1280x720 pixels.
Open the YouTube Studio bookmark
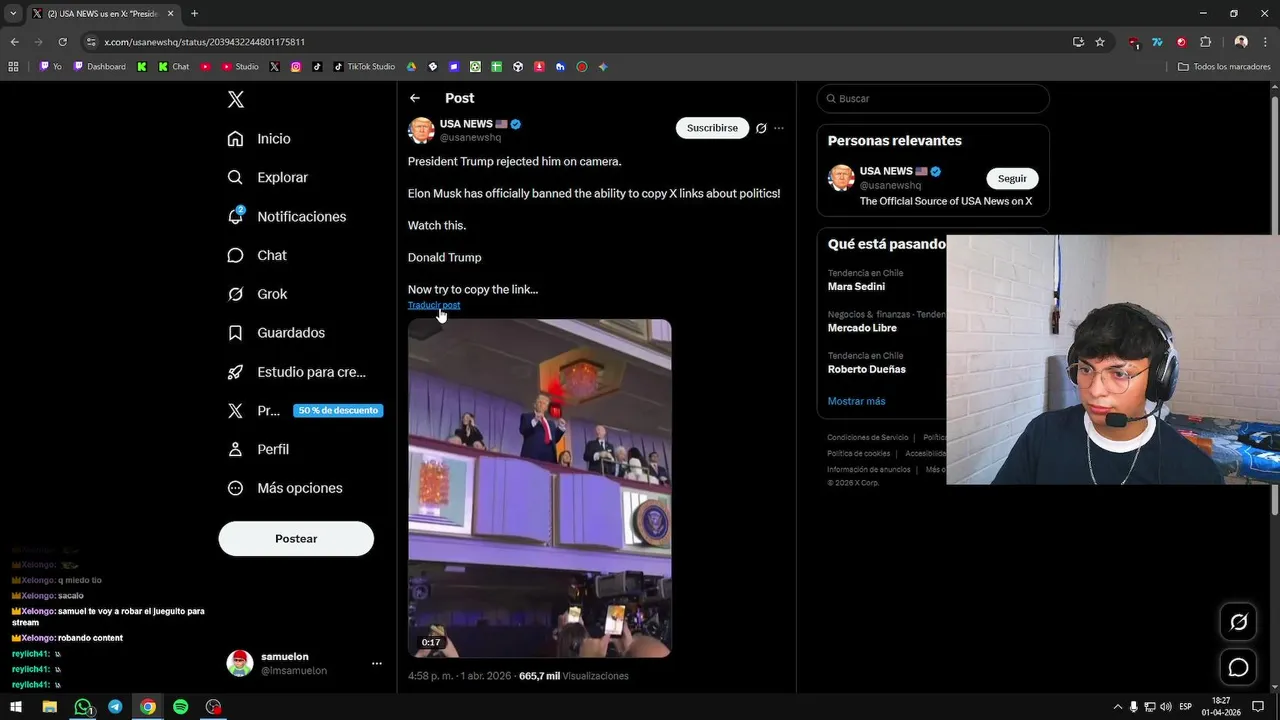point(240,67)
